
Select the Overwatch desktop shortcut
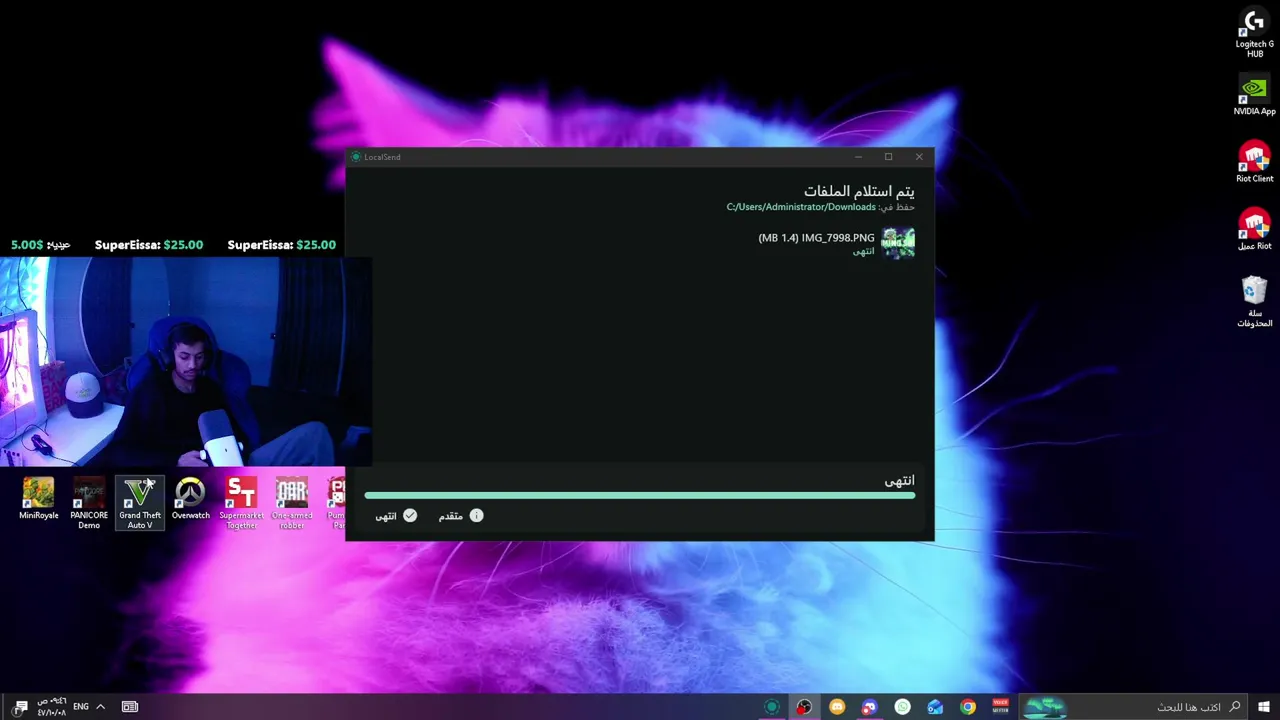190,499
